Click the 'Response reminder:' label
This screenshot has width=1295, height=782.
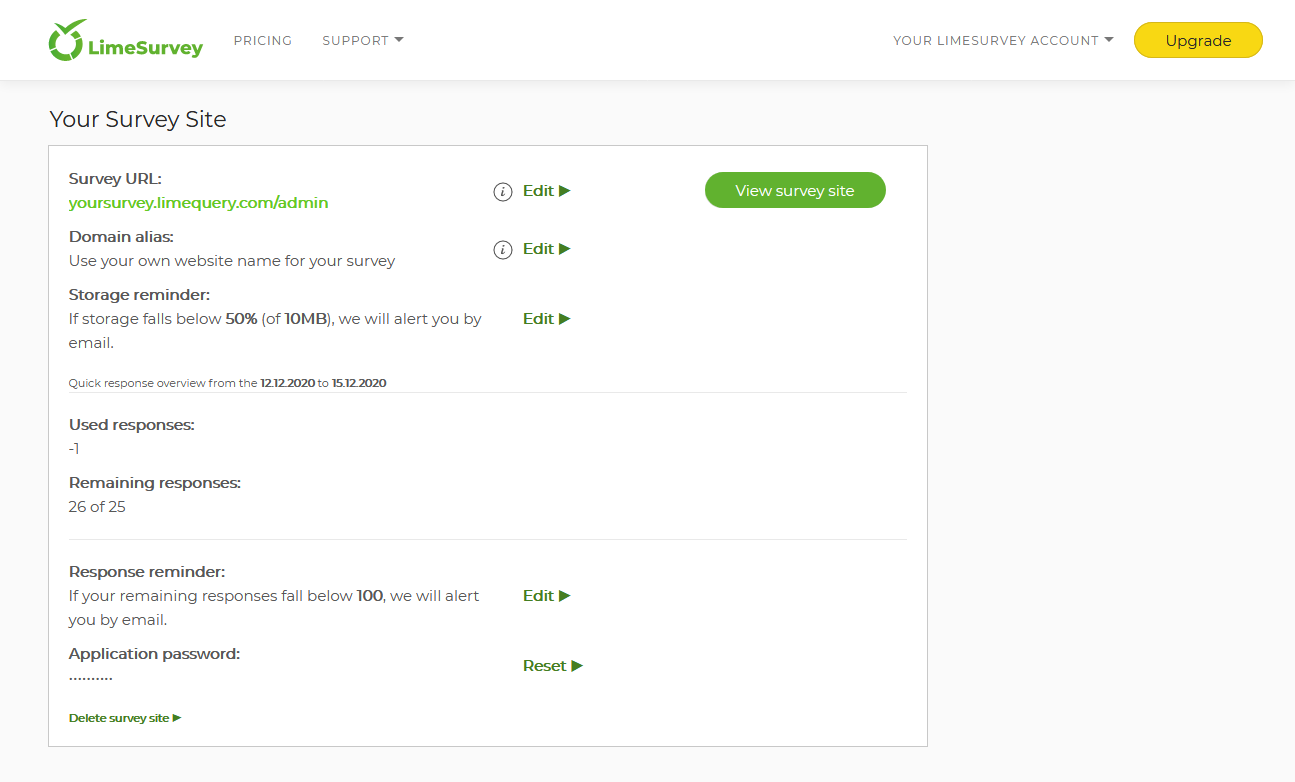click(x=147, y=573)
